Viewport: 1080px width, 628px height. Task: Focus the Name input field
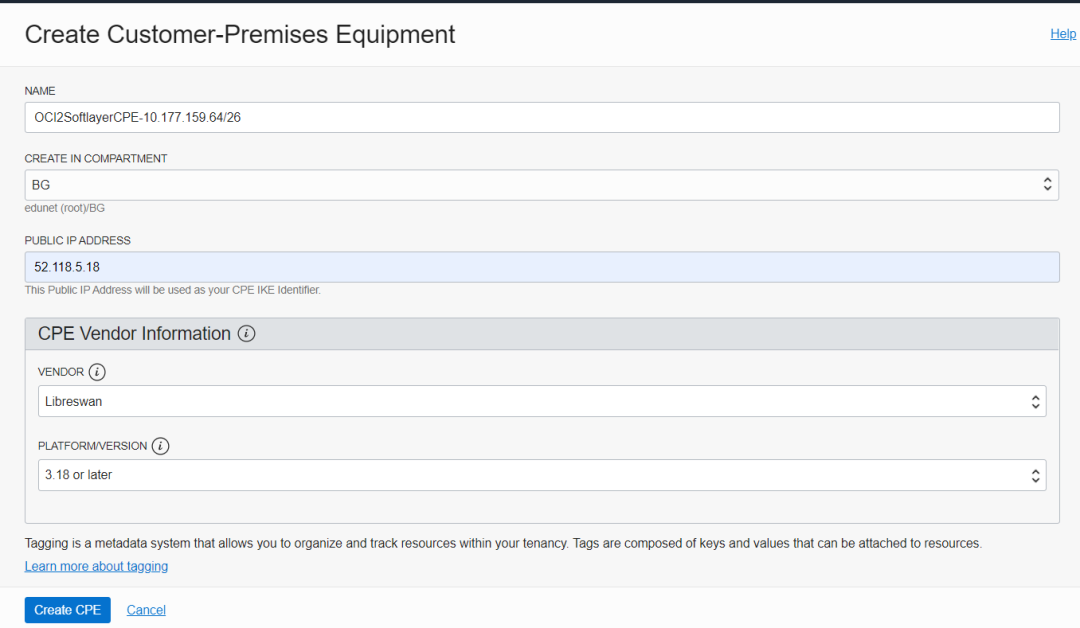coord(541,118)
